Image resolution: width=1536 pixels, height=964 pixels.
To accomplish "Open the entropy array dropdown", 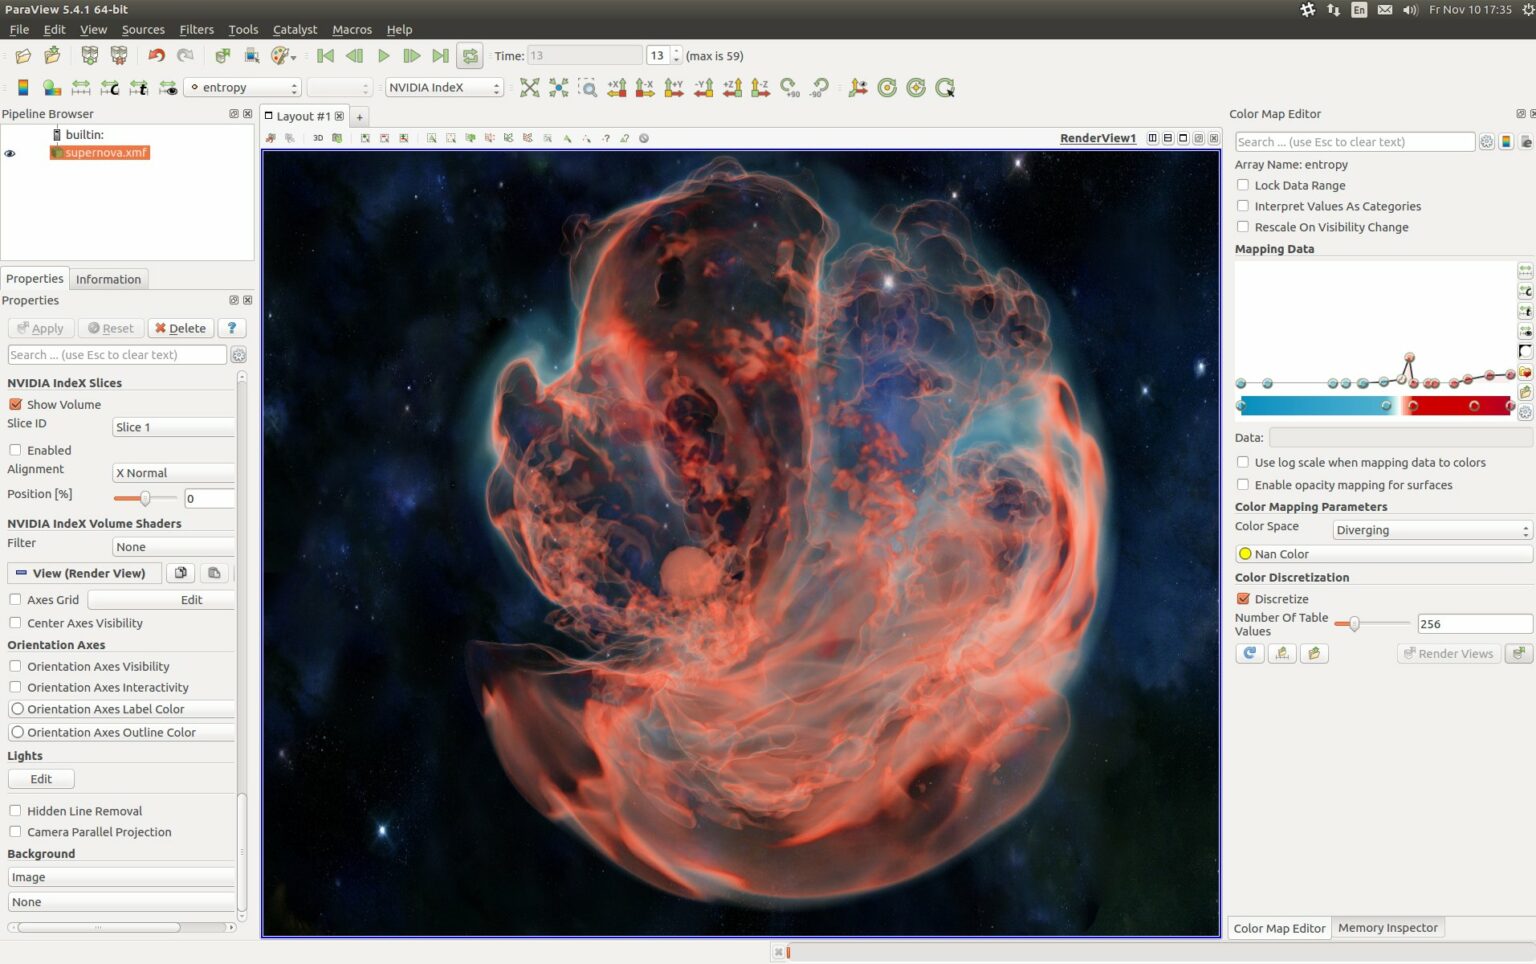I will click(244, 88).
